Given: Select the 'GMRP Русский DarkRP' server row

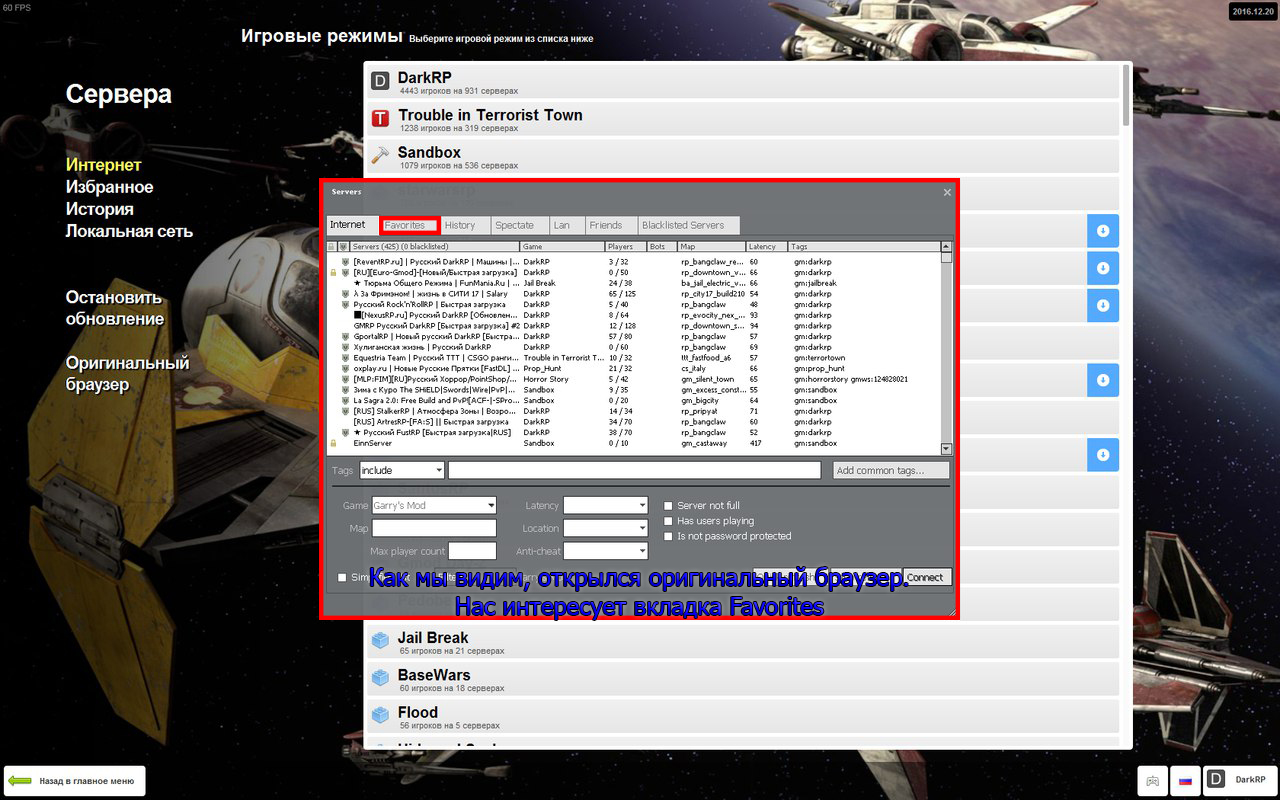Looking at the screenshot, I should (635, 326).
